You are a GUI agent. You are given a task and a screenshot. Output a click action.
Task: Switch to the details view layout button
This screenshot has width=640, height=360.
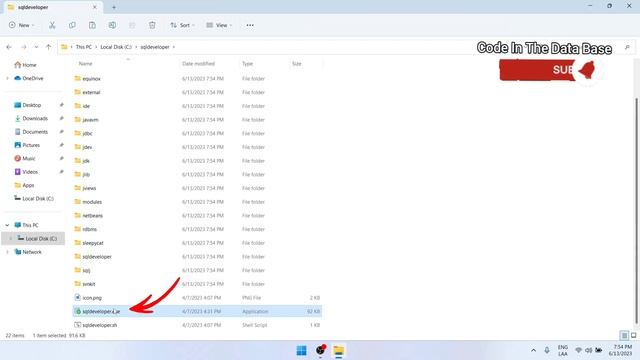[x=624, y=336]
